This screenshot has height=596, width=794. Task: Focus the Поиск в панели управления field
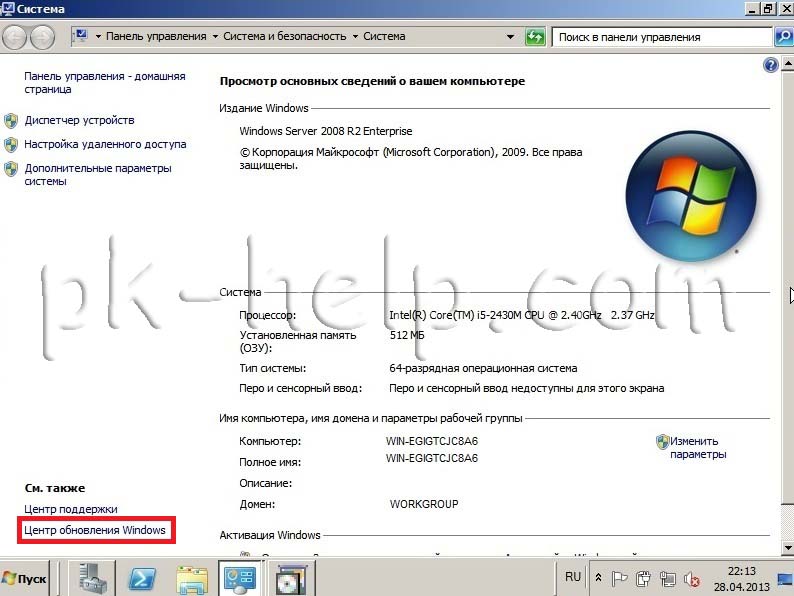coord(661,37)
